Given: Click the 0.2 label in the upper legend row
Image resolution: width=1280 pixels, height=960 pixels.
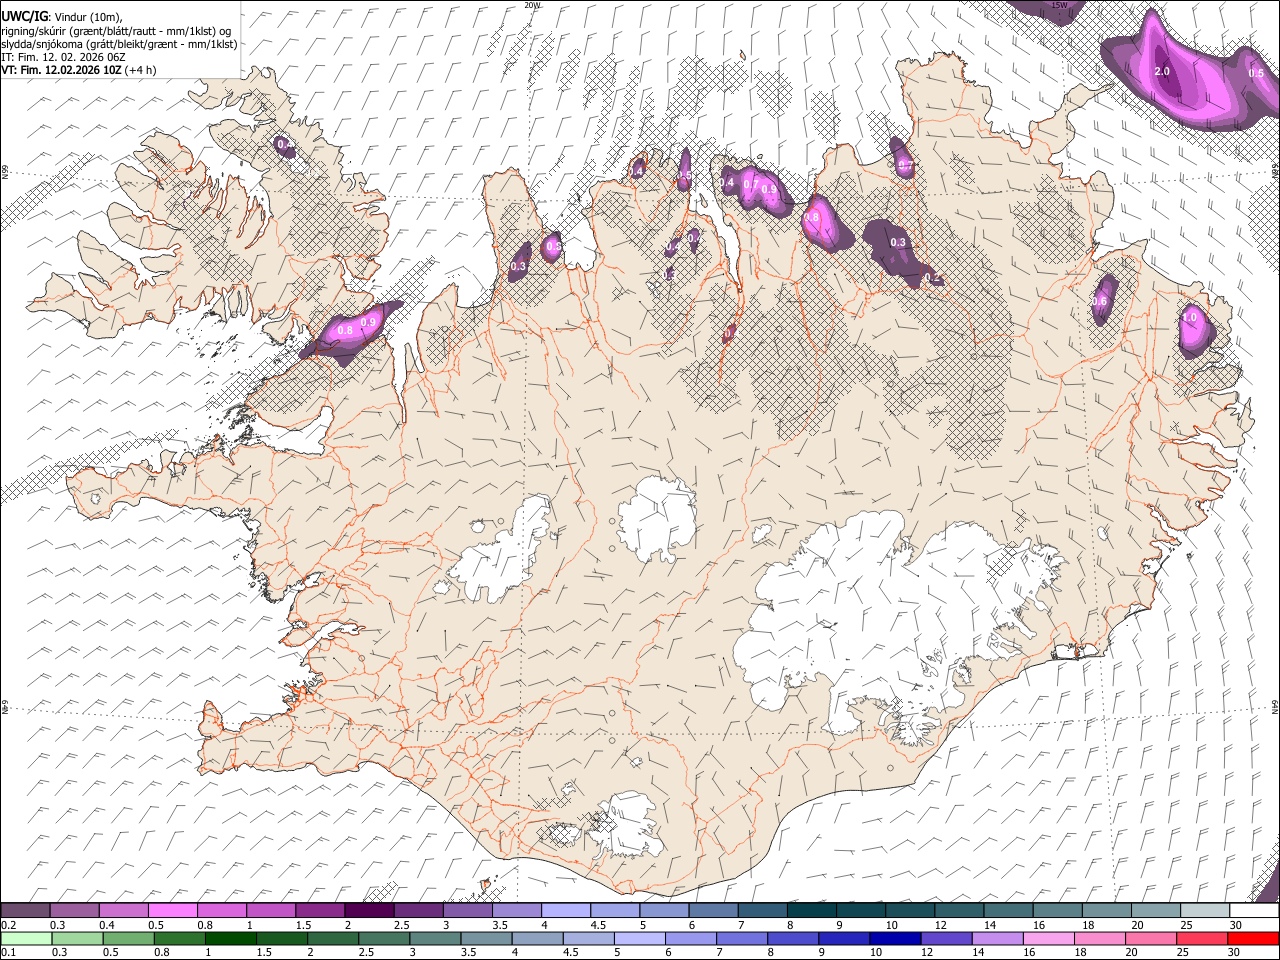Looking at the screenshot, I should tap(9, 925).
